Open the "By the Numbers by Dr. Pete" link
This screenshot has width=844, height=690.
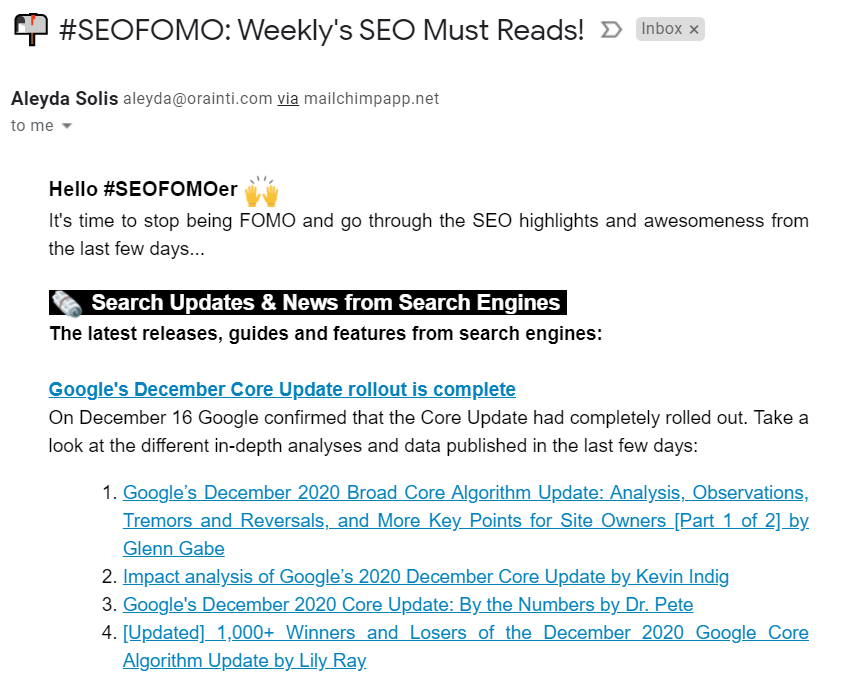(x=408, y=604)
